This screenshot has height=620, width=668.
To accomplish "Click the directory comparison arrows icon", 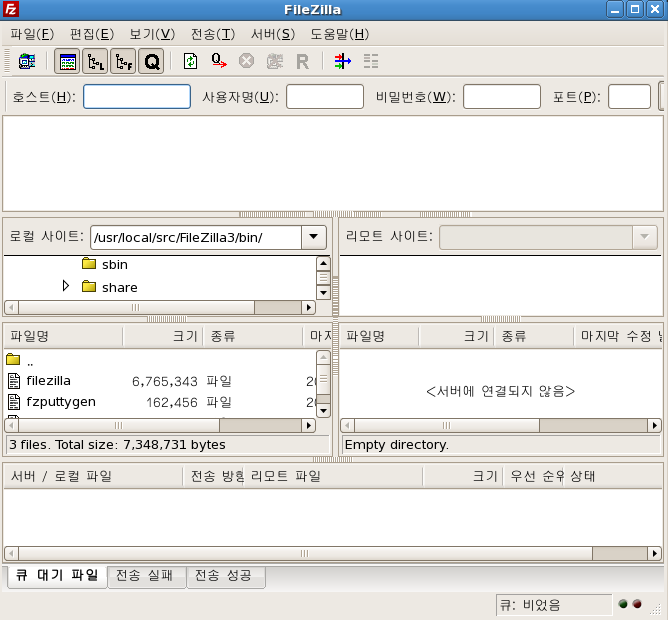I will [x=343, y=61].
